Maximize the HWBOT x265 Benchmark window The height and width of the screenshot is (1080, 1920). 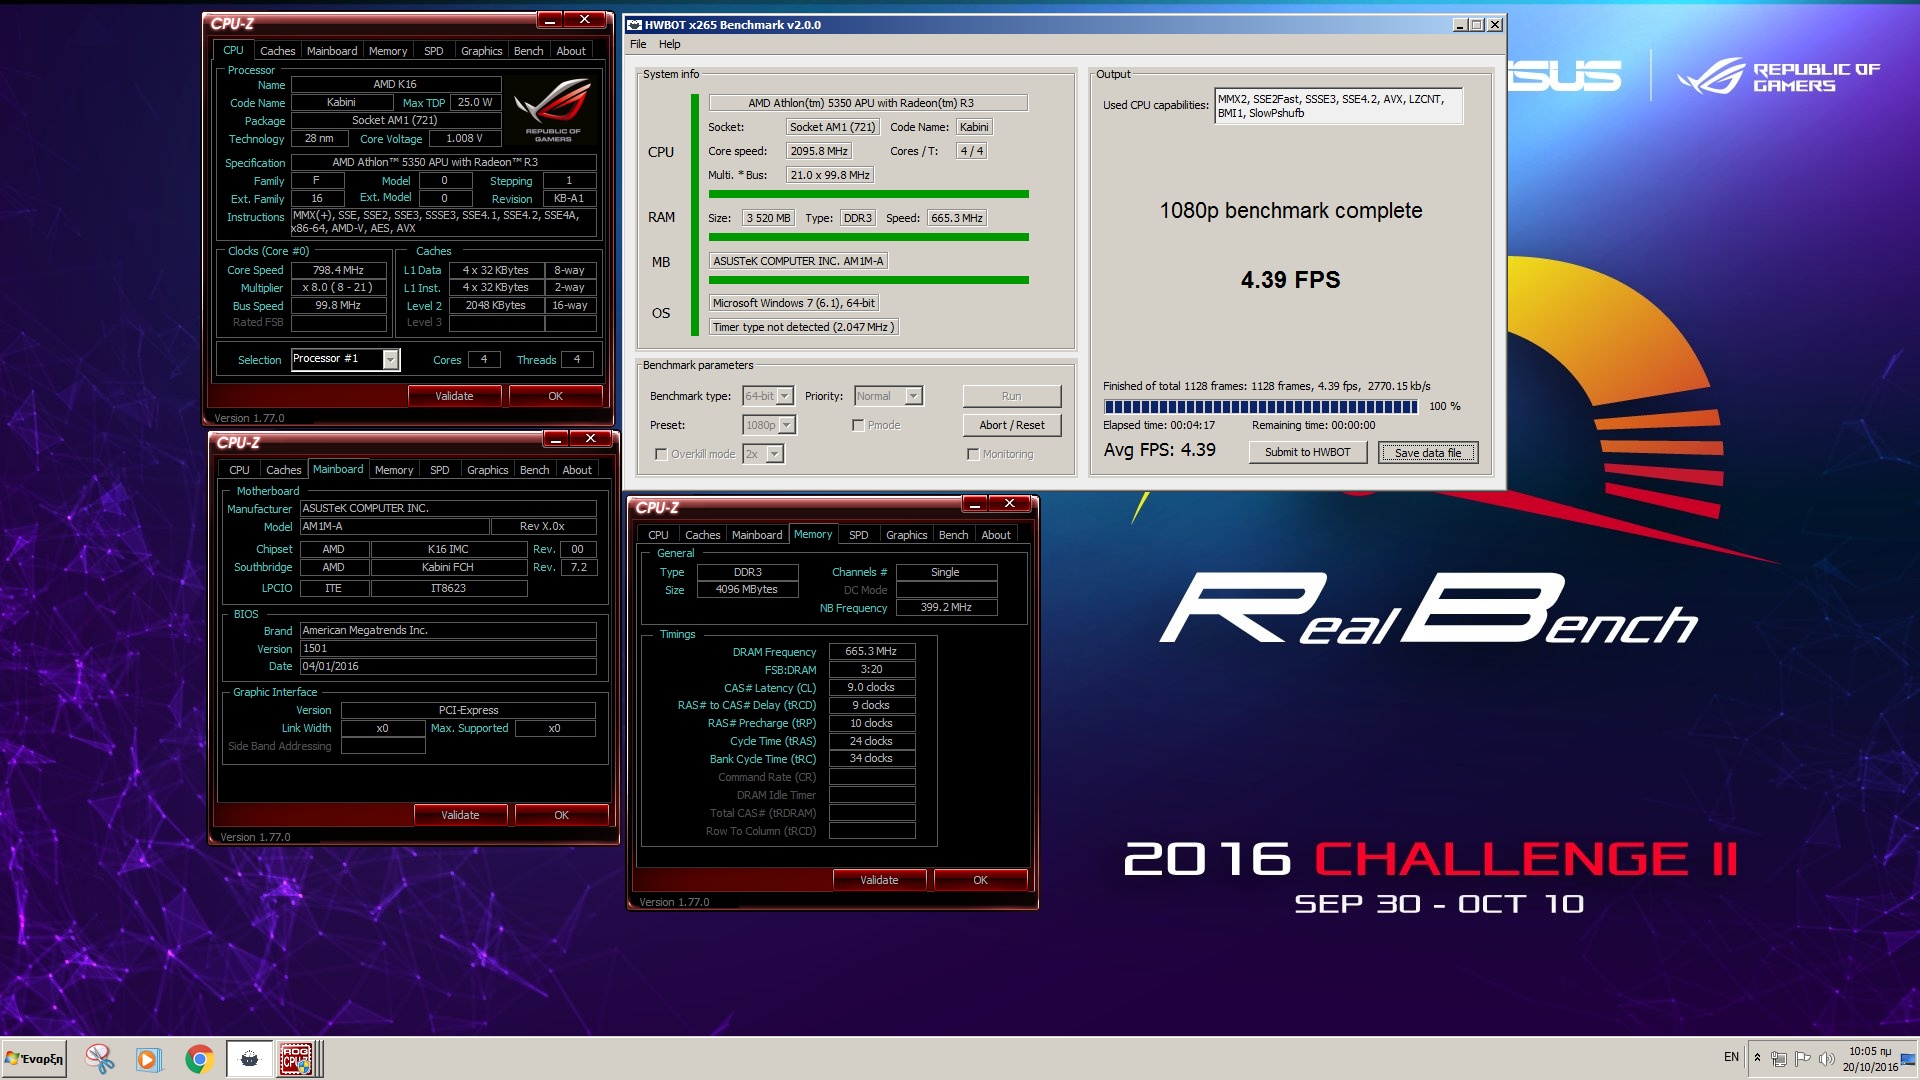click(x=1477, y=25)
